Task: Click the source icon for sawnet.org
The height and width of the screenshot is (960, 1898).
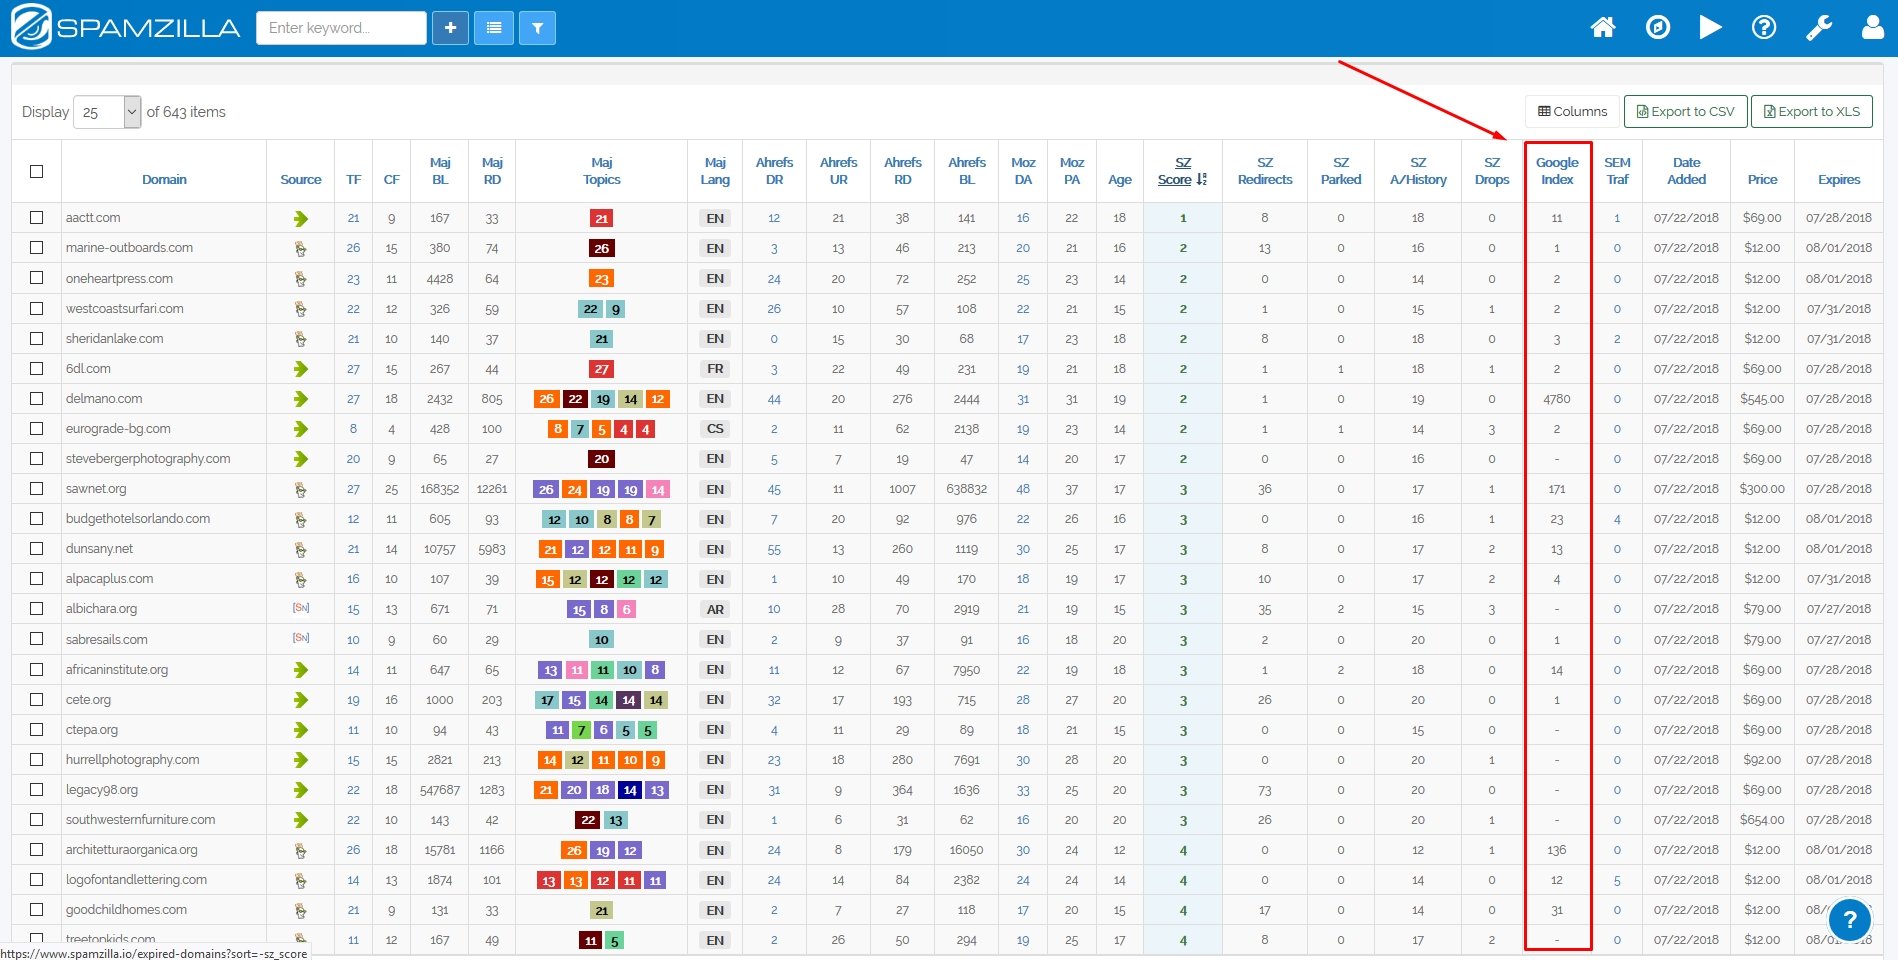Action: (x=301, y=490)
